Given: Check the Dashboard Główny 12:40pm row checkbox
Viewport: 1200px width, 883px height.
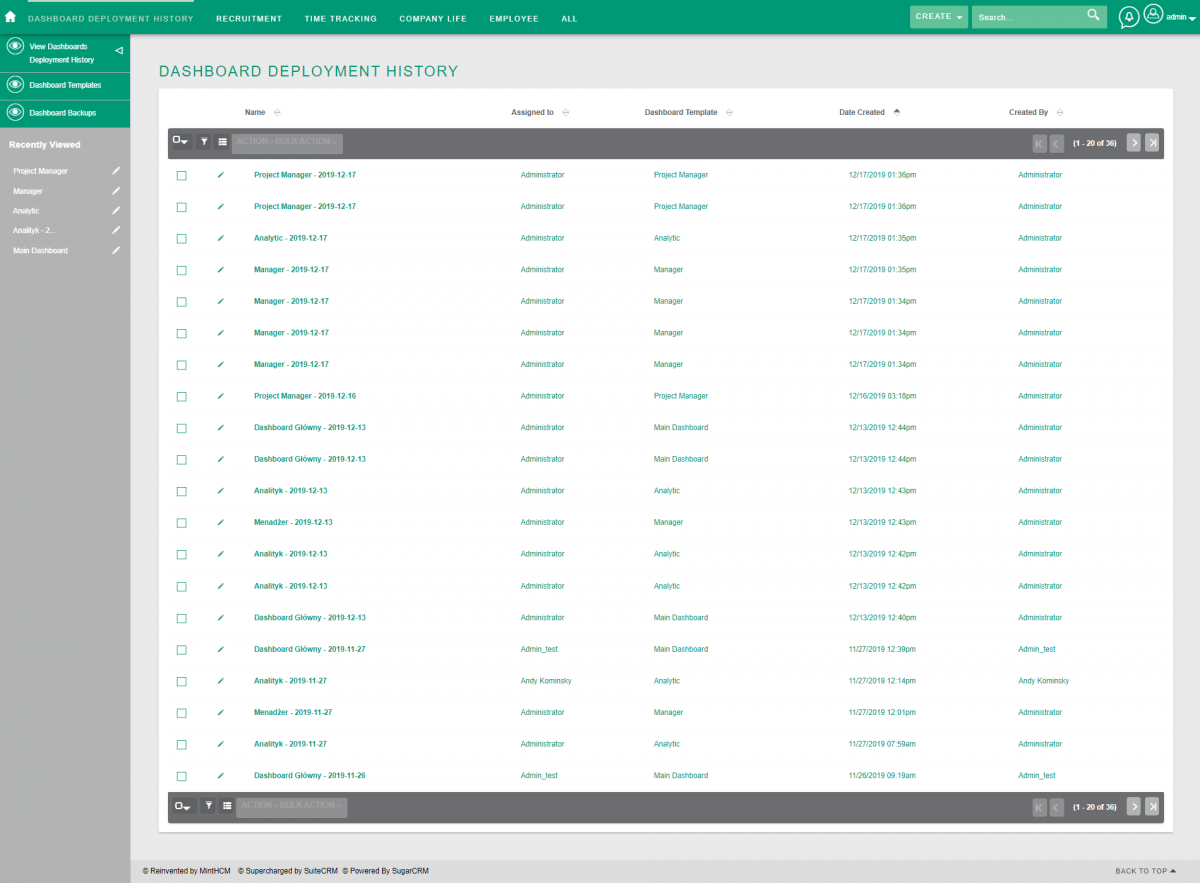Looking at the screenshot, I should [181, 618].
